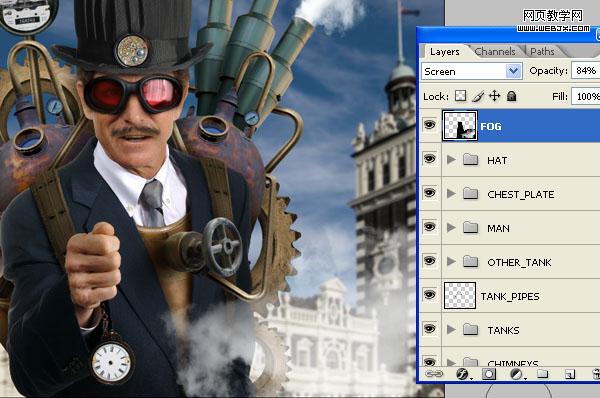Screen dimensions: 600x398
Task: Switch to the Paths tab
Action: pos(542,52)
